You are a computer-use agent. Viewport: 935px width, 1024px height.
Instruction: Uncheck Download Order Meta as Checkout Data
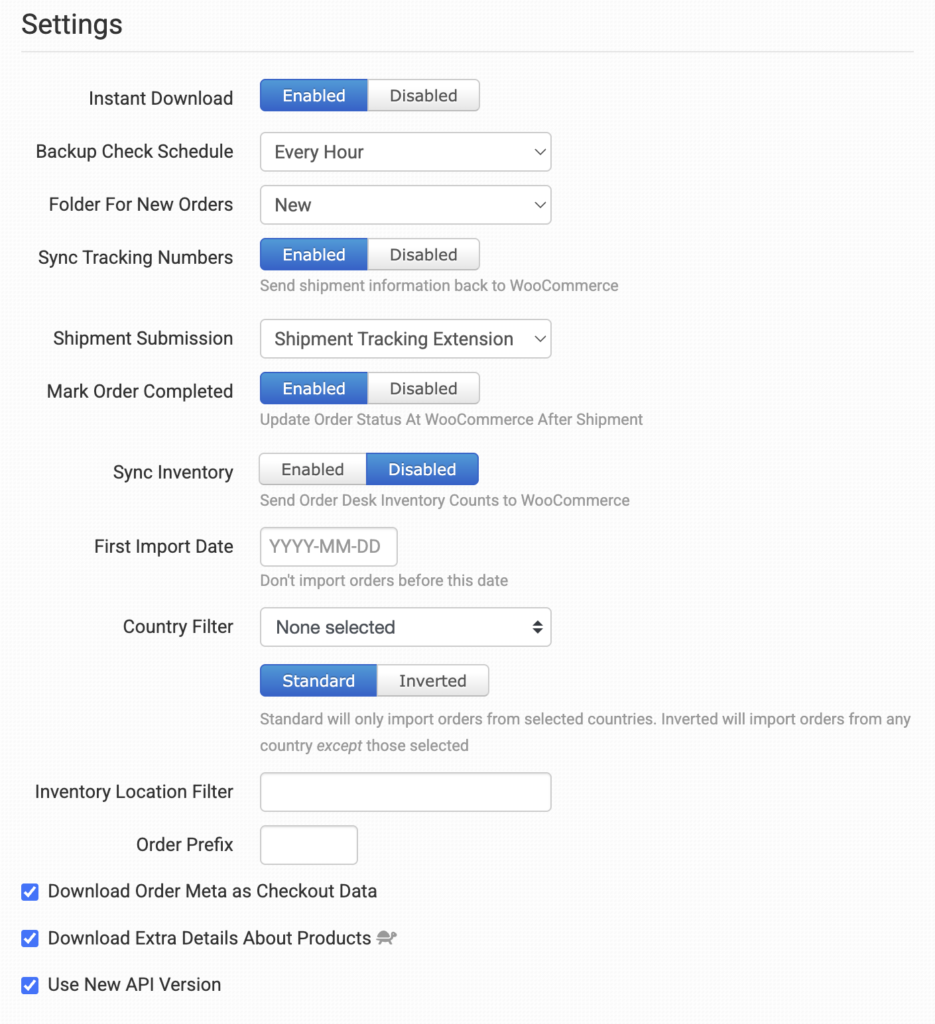pos(30,891)
